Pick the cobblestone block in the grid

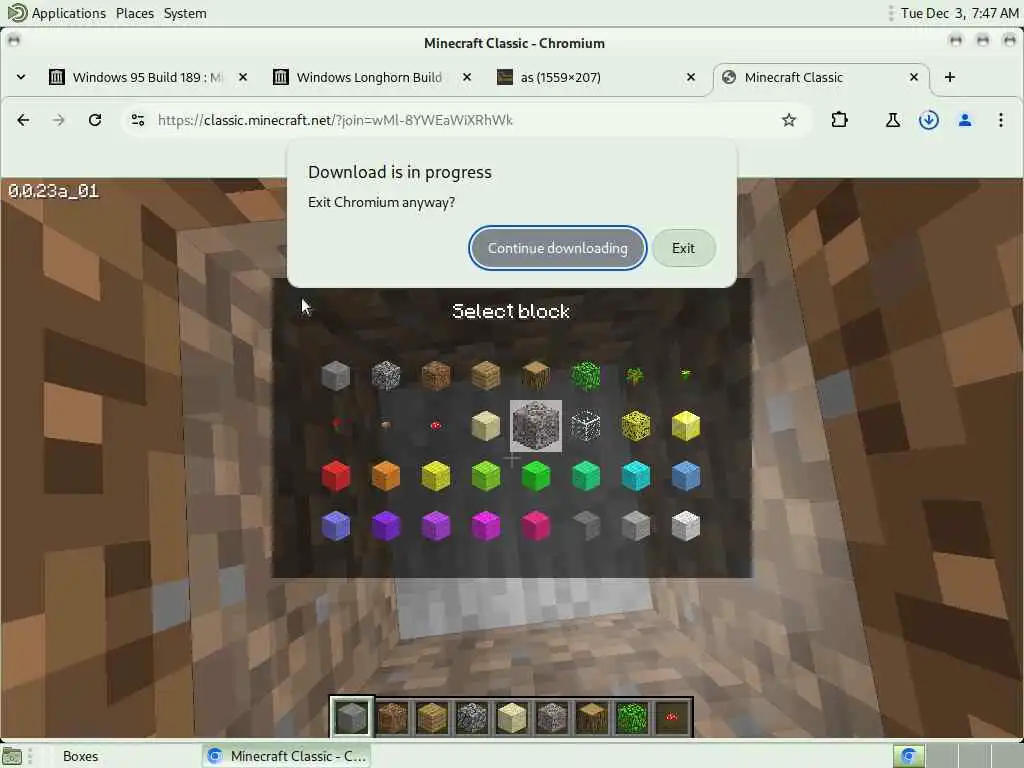pos(385,376)
